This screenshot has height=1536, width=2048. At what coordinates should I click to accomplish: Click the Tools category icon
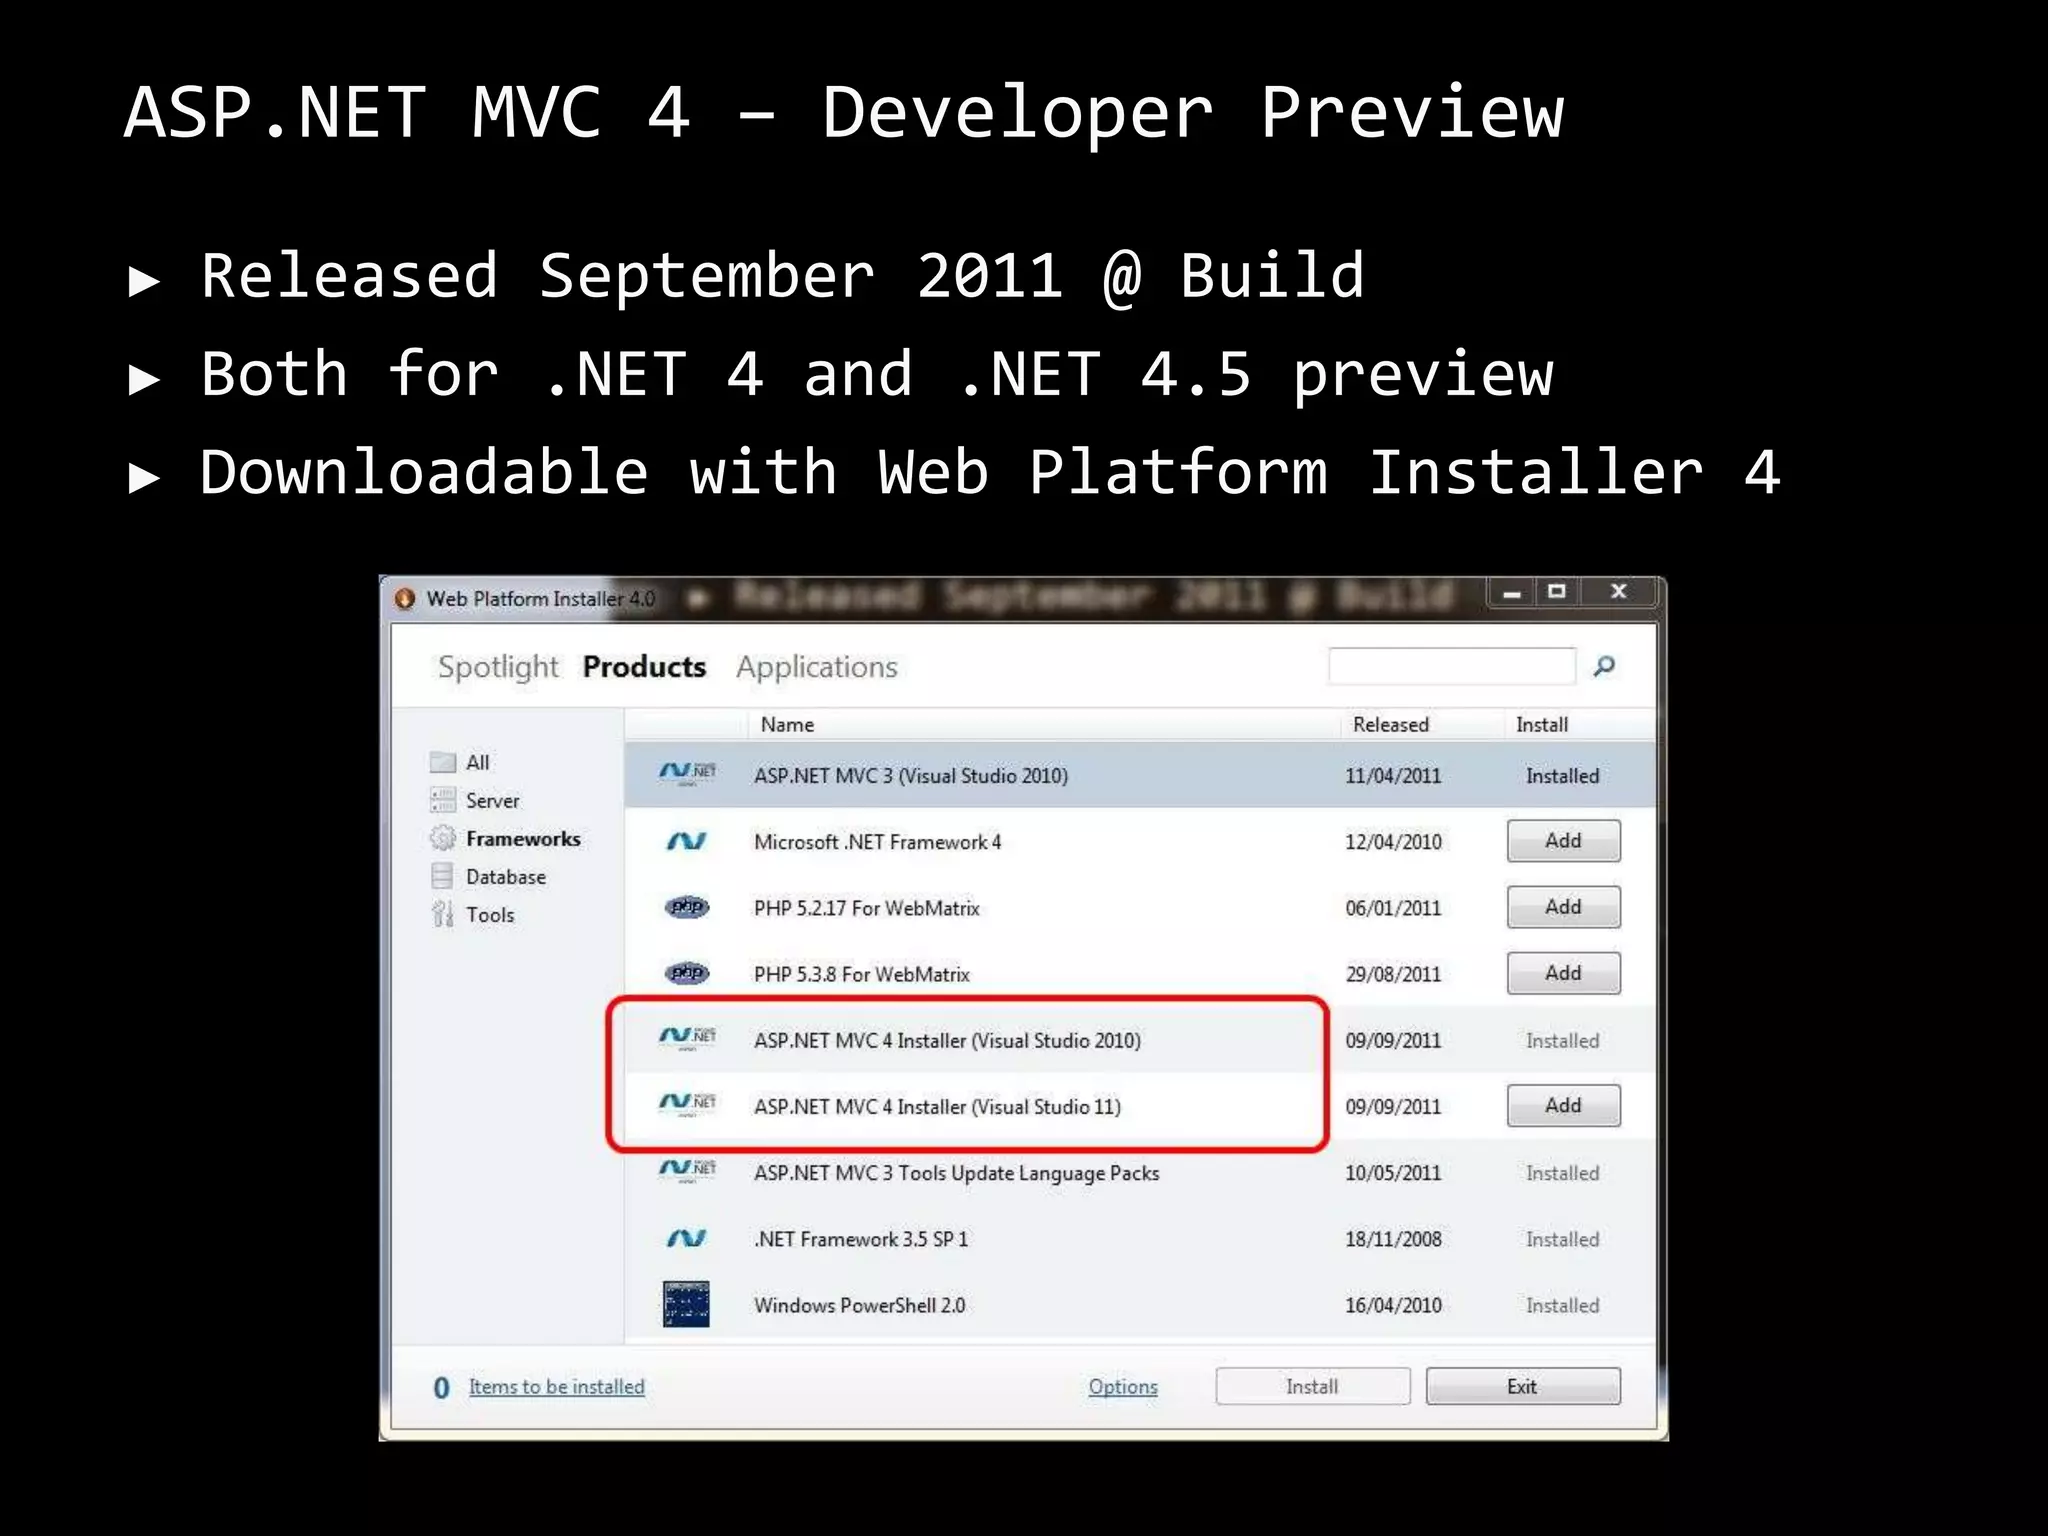click(443, 914)
